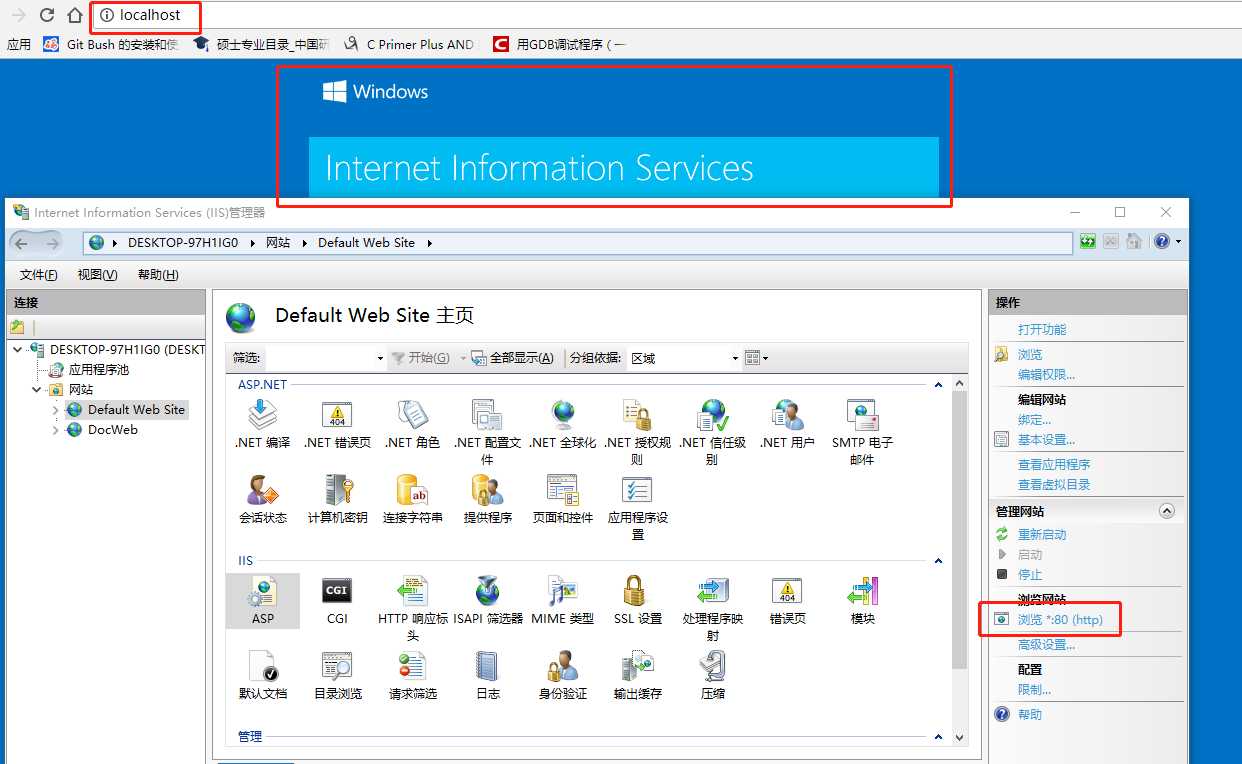
Task: Collapse the ASP.NET group section
Action: pos(938,384)
